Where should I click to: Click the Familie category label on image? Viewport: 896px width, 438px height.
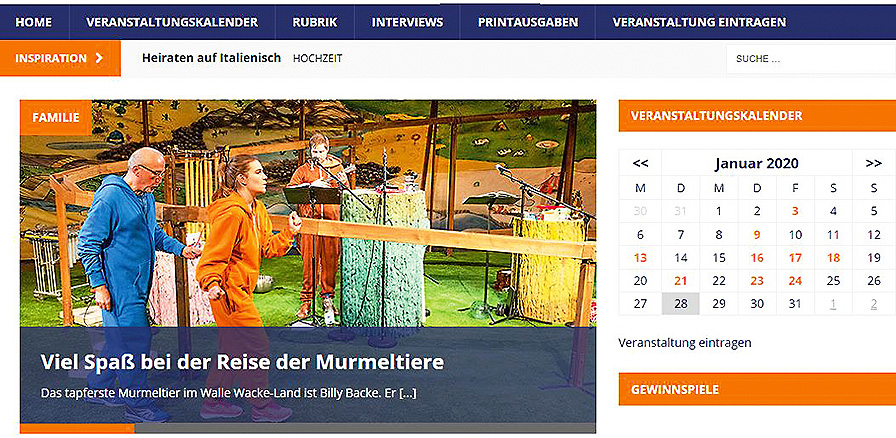tap(56, 117)
